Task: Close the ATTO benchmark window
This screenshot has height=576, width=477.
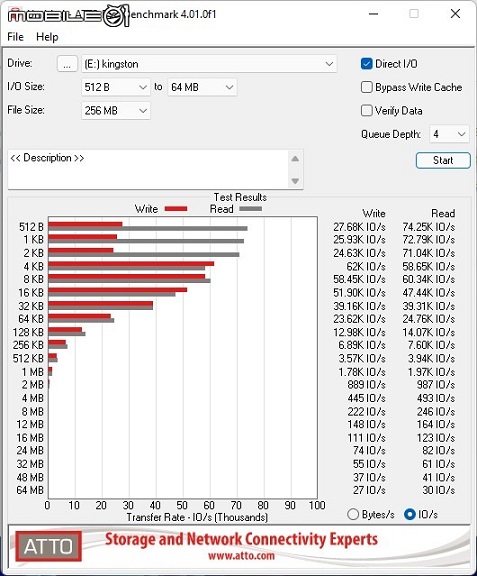Action: coord(455,14)
